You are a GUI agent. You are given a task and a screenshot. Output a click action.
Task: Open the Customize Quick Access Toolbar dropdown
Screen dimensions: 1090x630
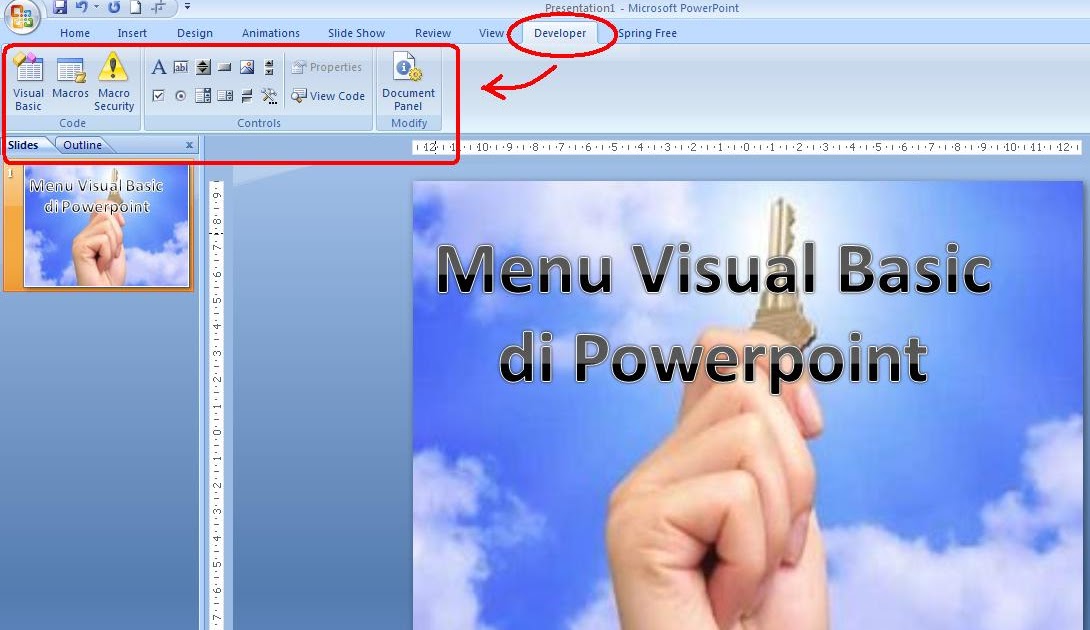pyautogui.click(x=187, y=8)
